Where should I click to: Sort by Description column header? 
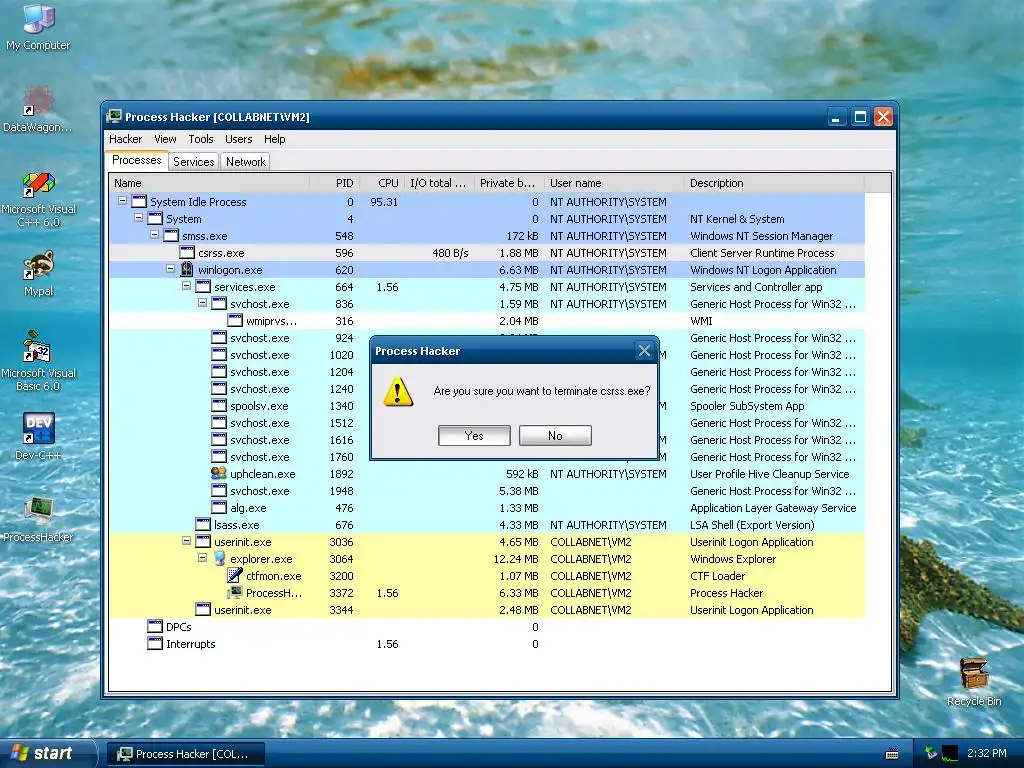coord(774,183)
